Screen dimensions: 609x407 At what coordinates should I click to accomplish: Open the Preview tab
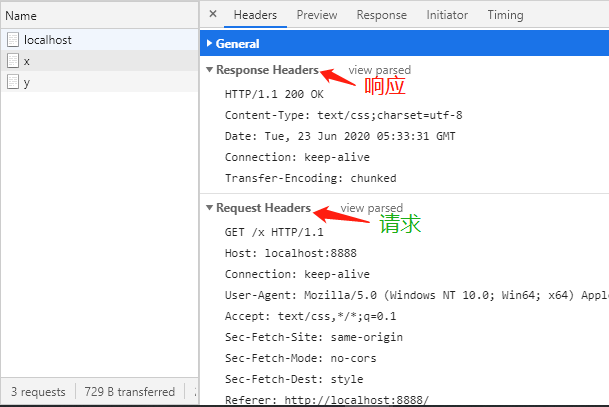(x=317, y=15)
